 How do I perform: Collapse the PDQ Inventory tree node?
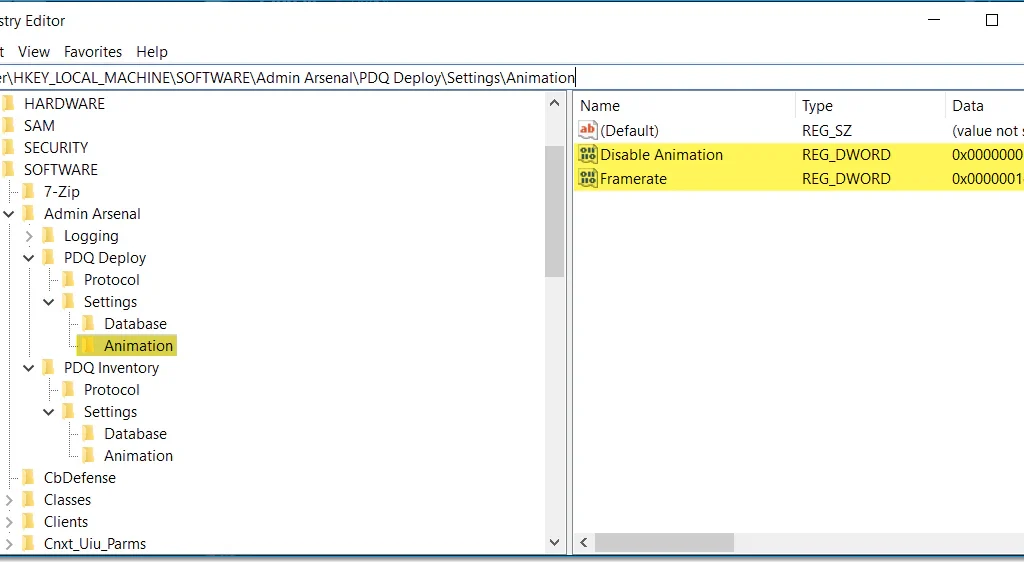click(x=29, y=368)
